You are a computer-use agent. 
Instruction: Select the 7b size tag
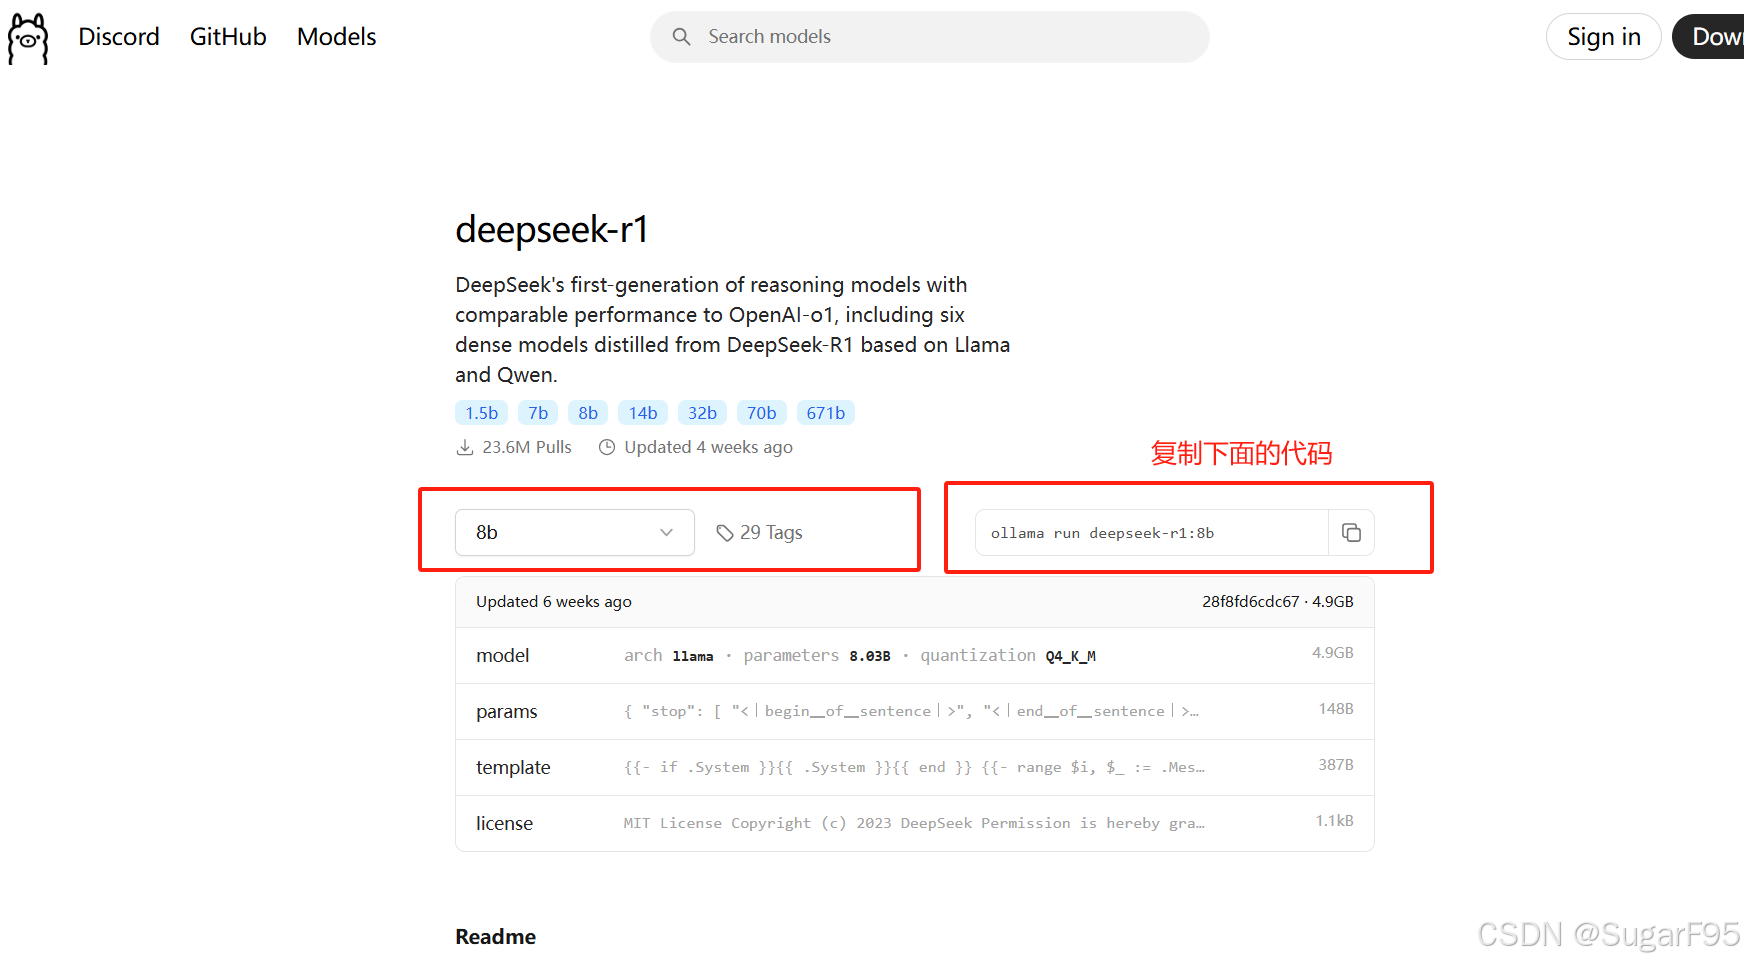point(538,413)
